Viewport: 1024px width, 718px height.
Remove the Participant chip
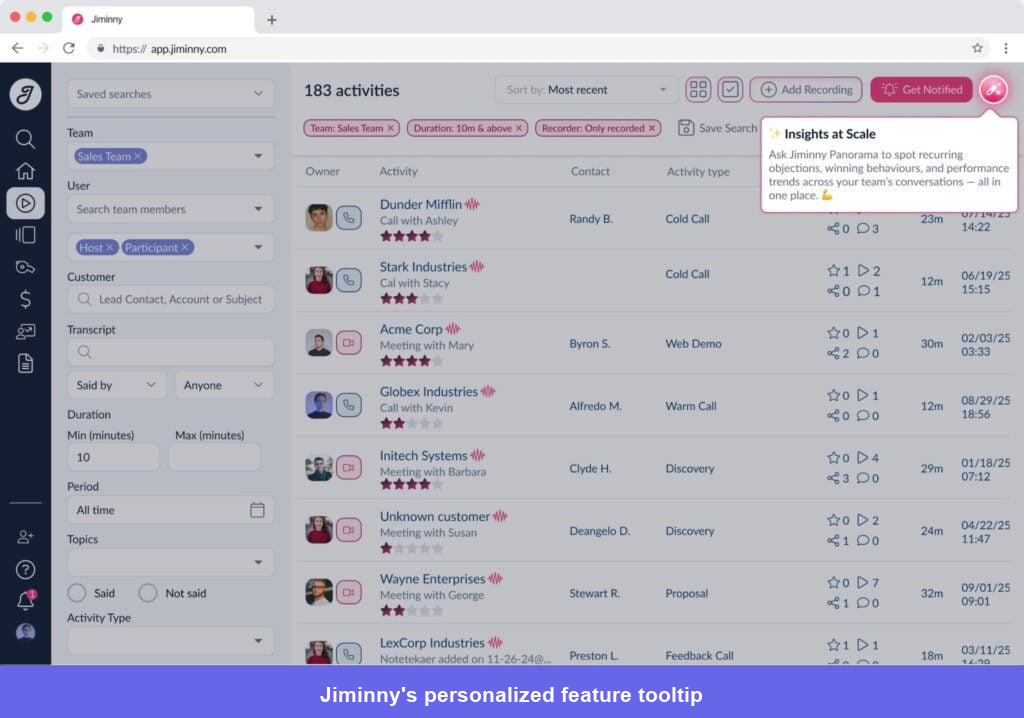pyautogui.click(x=185, y=248)
